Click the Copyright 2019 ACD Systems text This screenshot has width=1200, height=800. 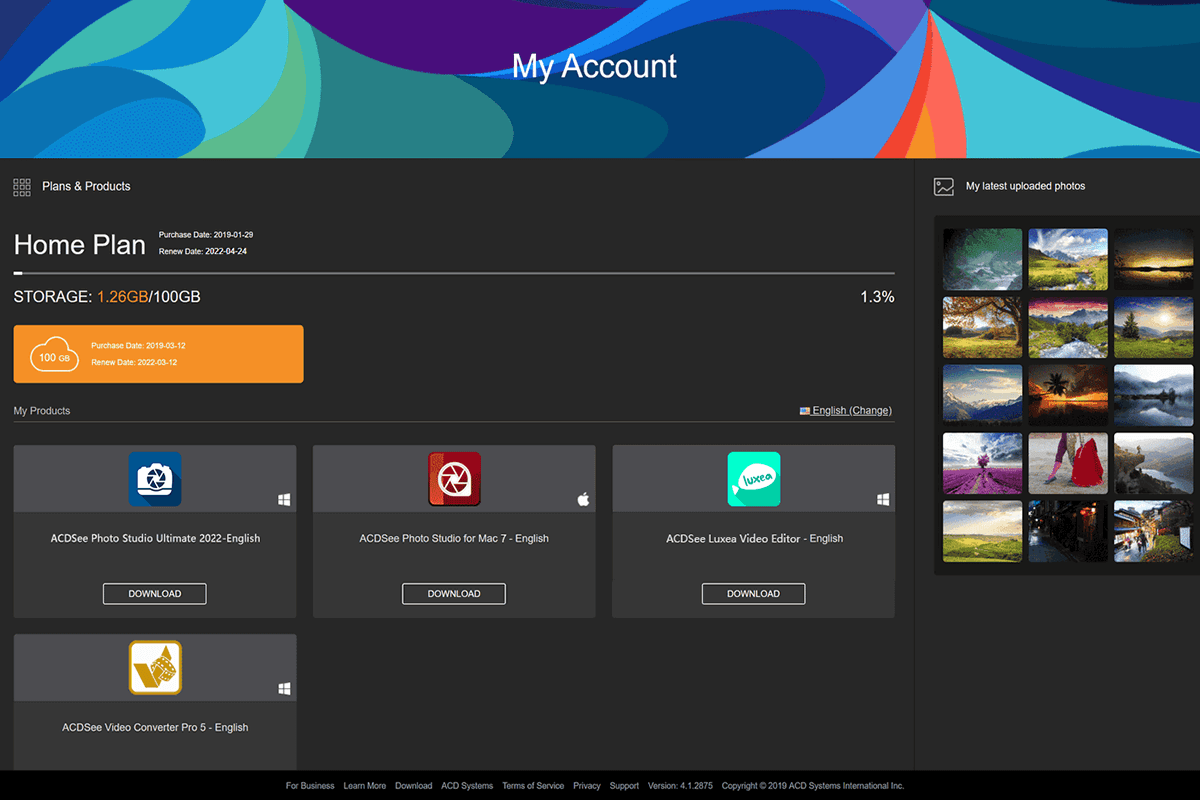point(813,786)
